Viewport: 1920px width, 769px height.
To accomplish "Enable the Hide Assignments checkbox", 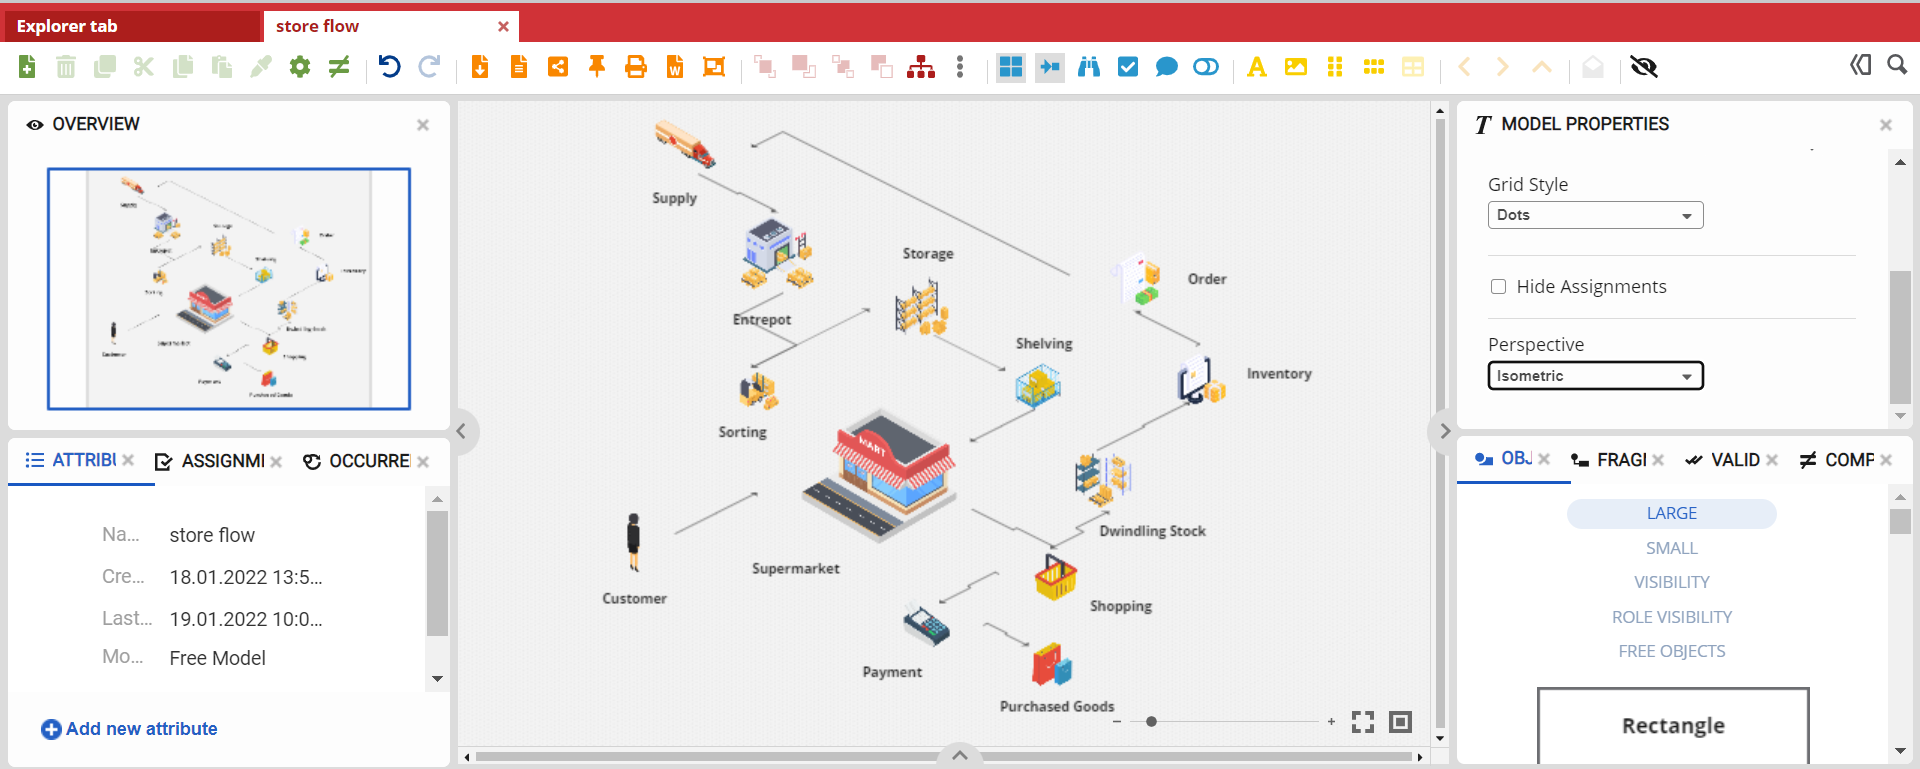I will tap(1498, 287).
